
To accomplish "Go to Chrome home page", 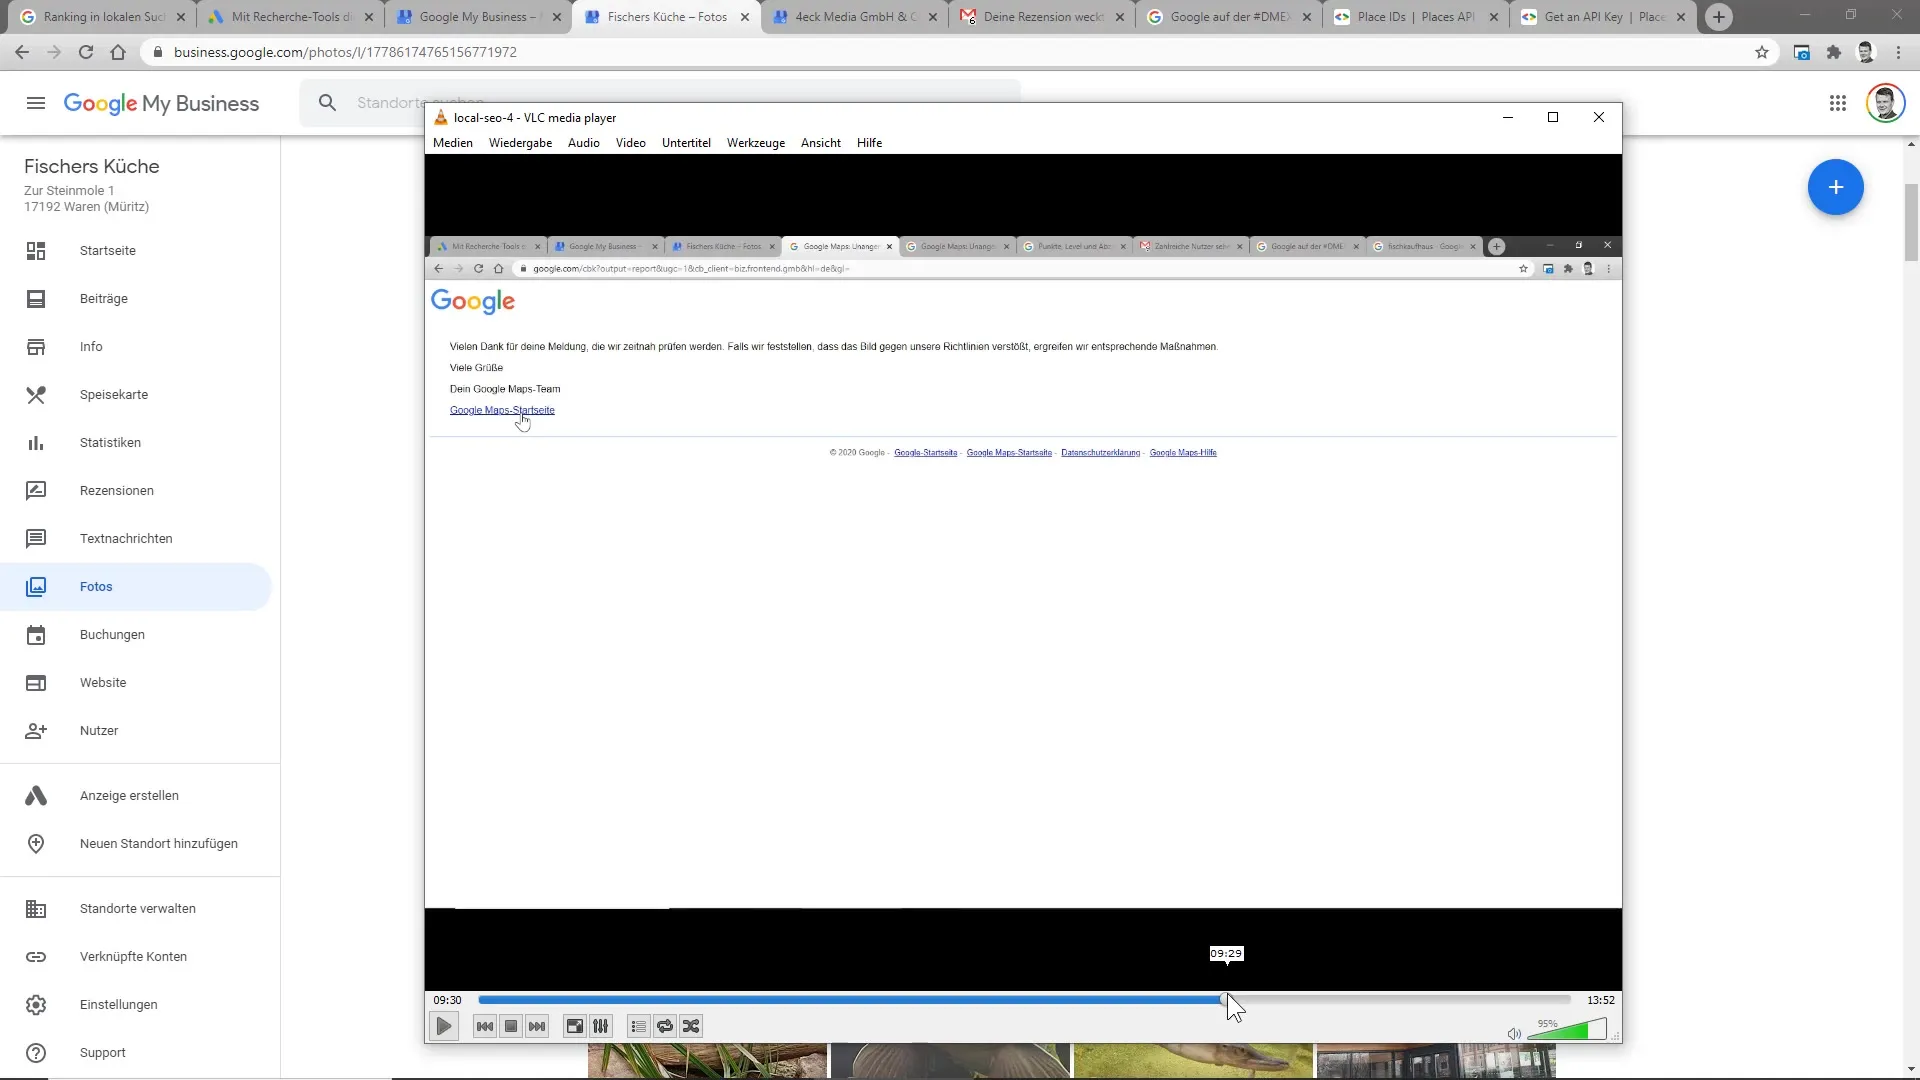I will tap(118, 52).
